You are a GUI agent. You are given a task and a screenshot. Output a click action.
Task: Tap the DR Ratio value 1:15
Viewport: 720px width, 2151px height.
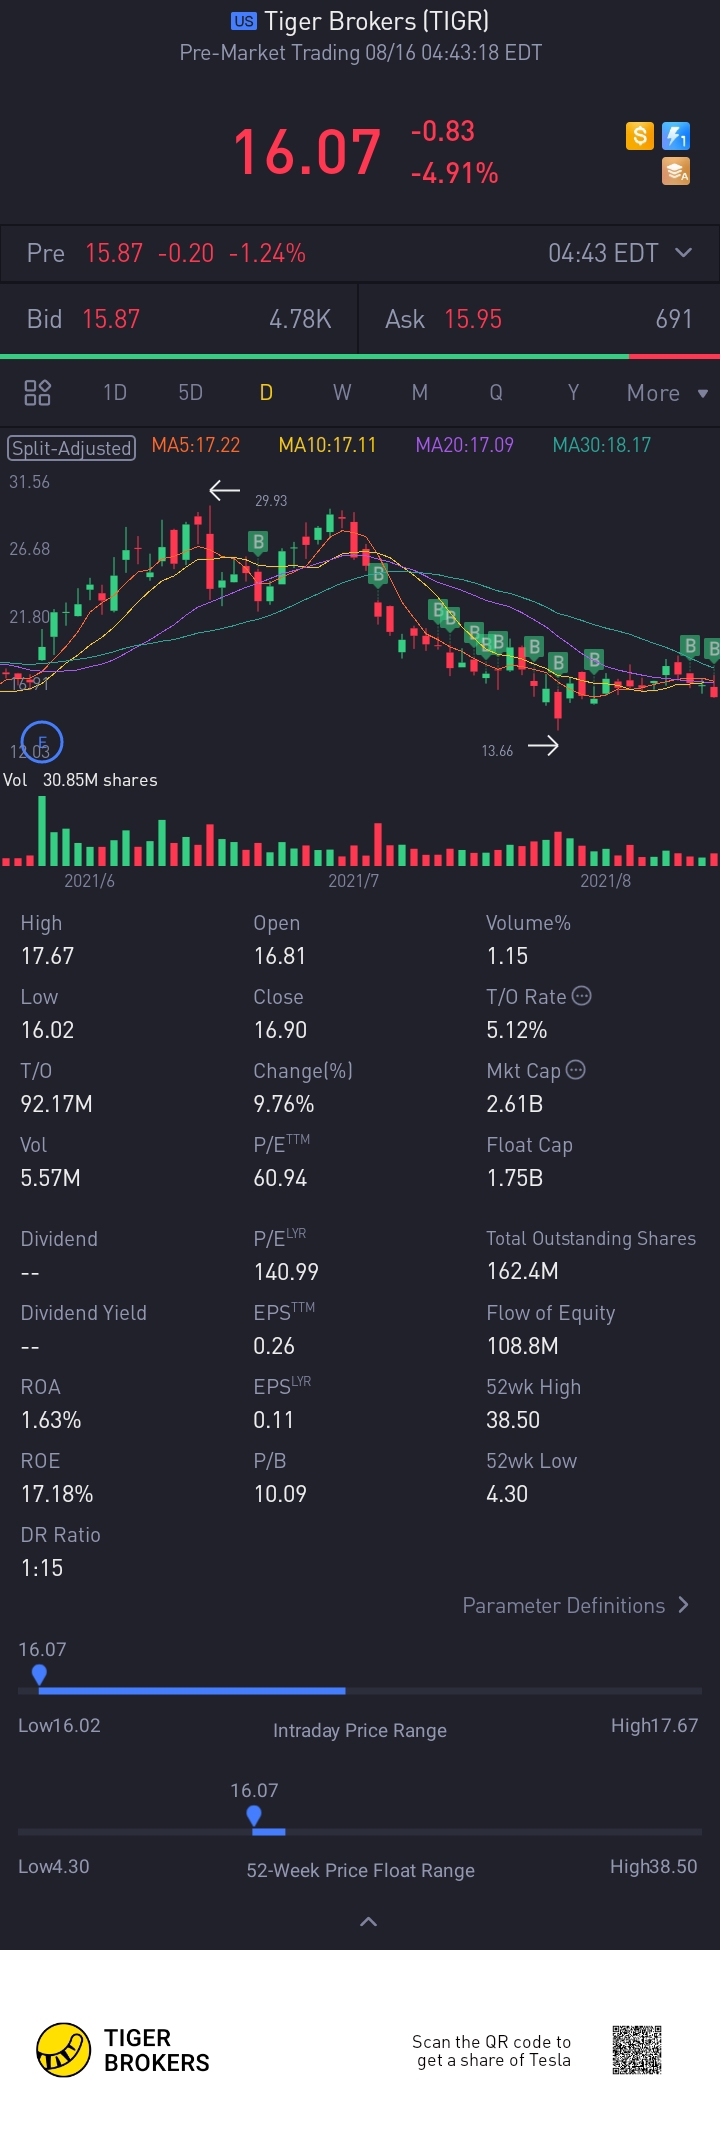[42, 1568]
